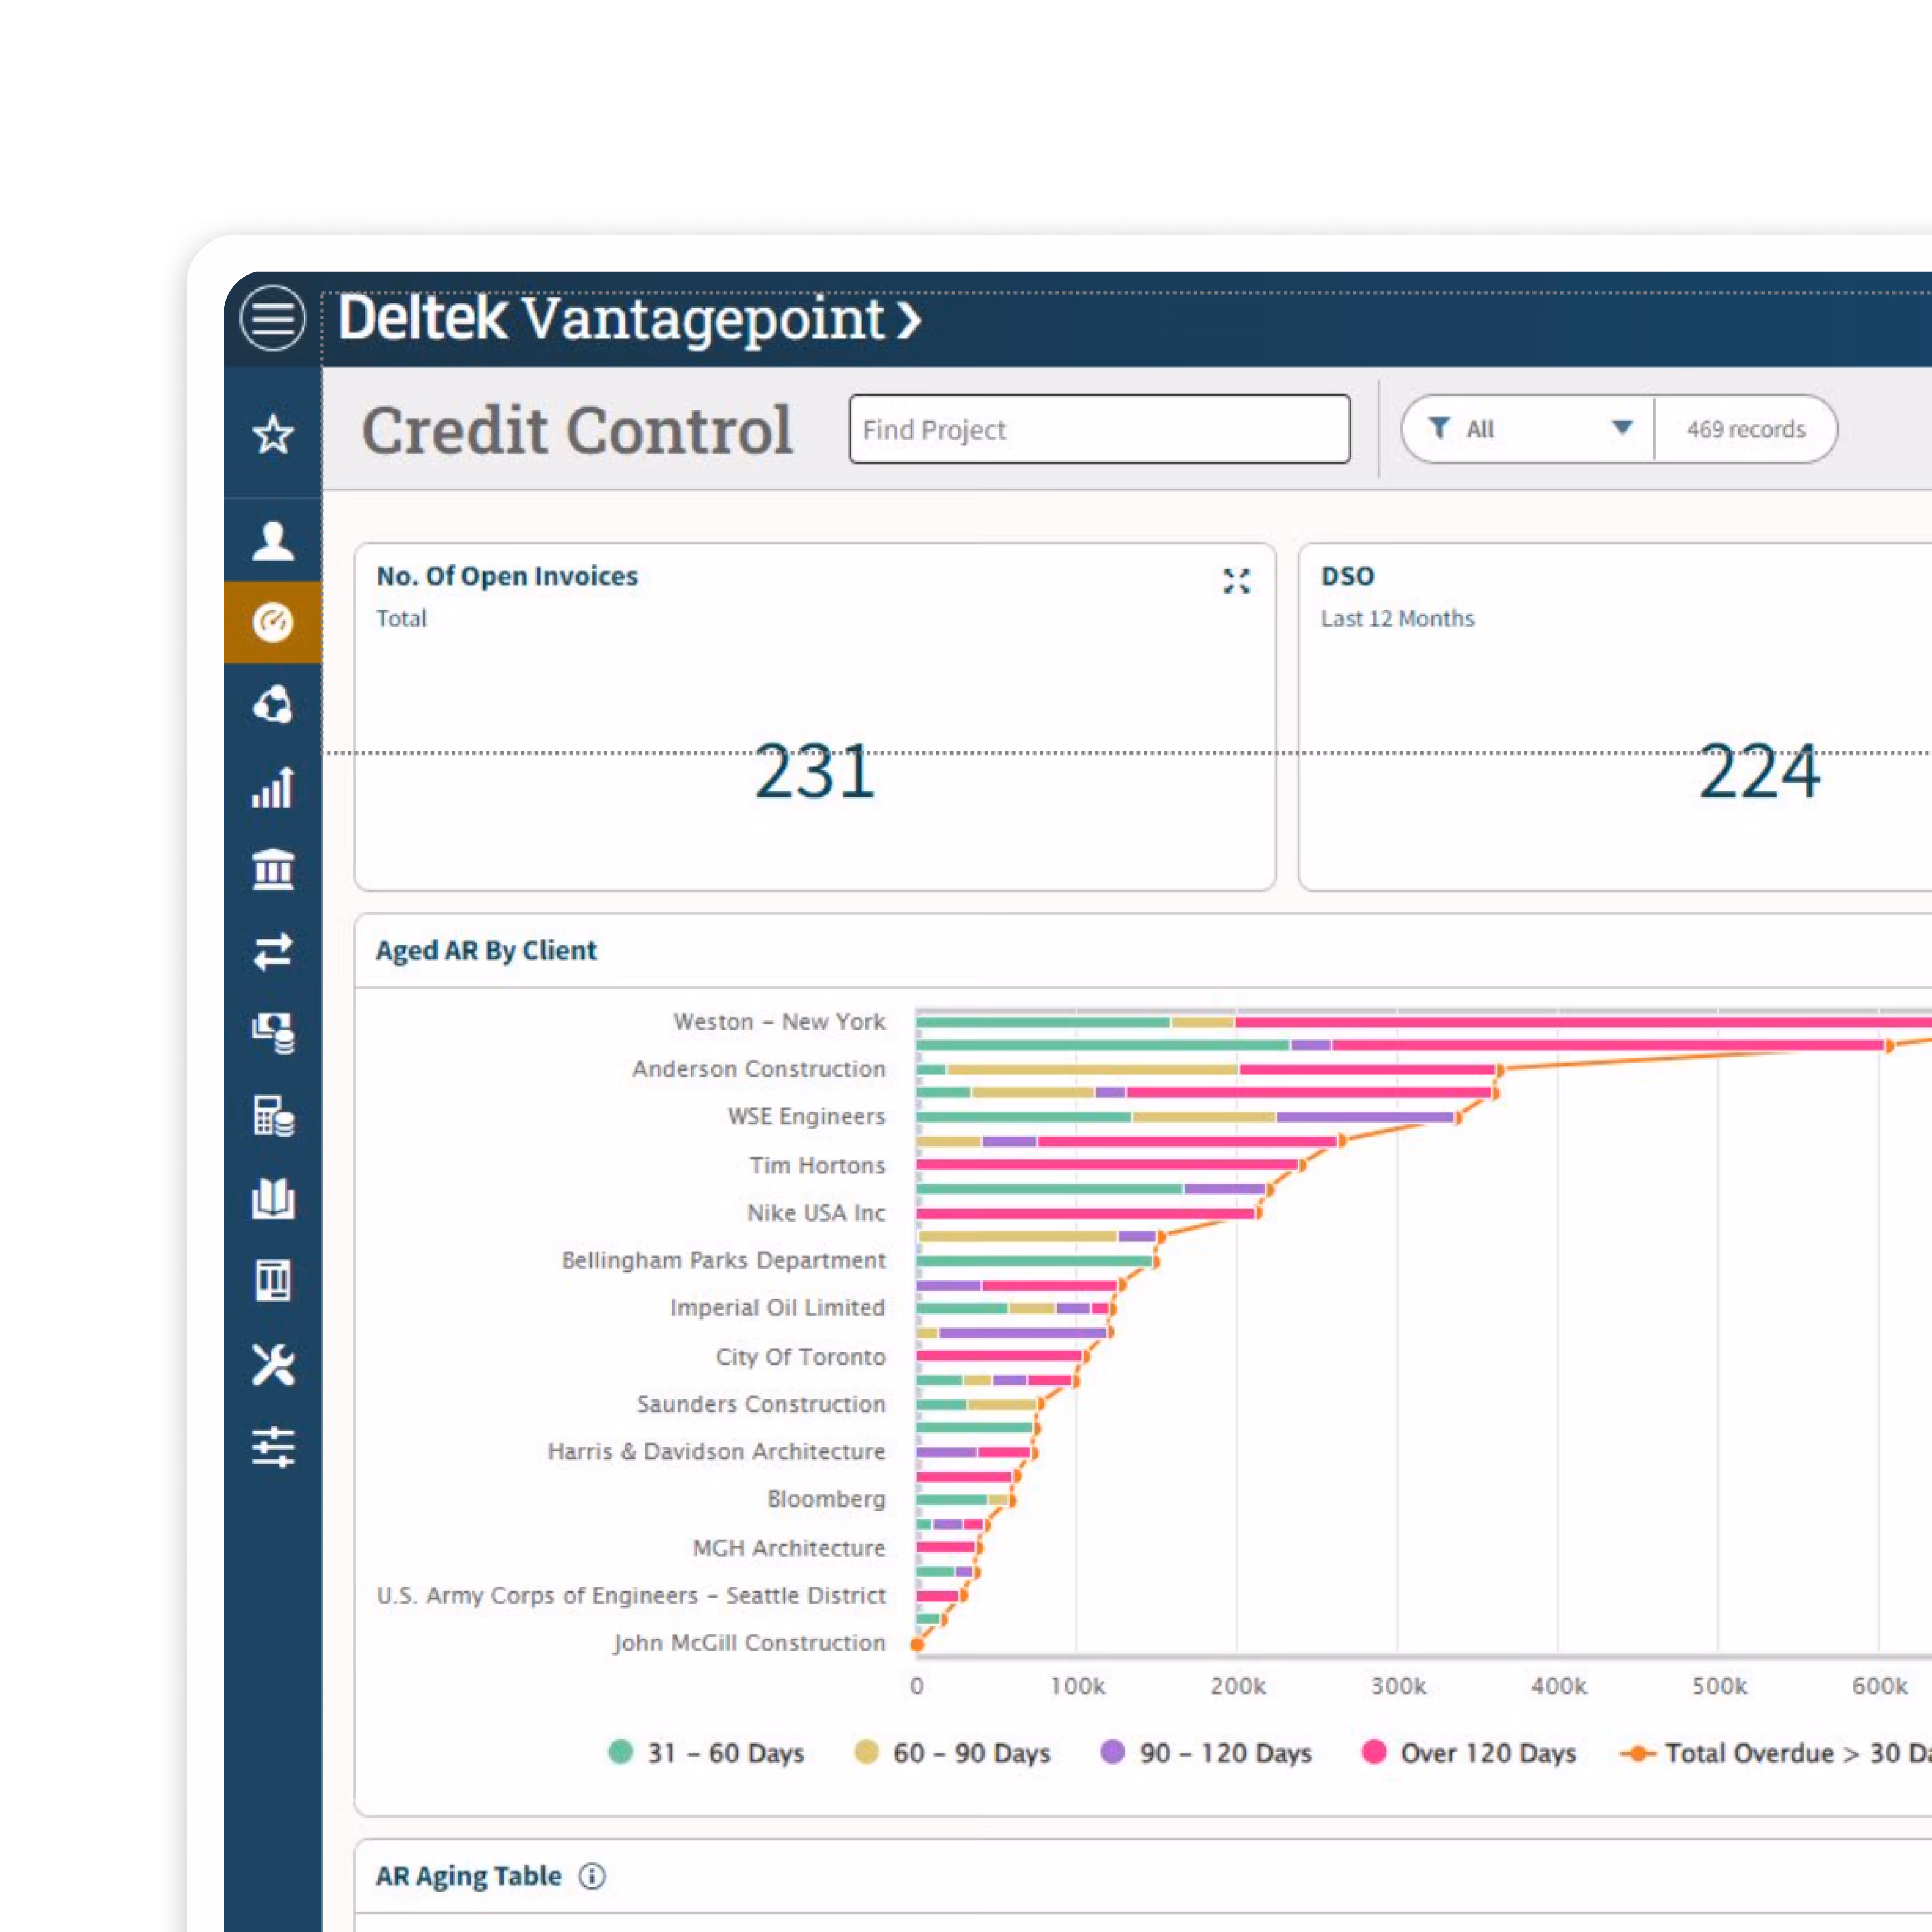Viewport: 1932px width, 1932px height.
Task: Select the Dashboard gauge sidebar icon
Action: pos(272,622)
